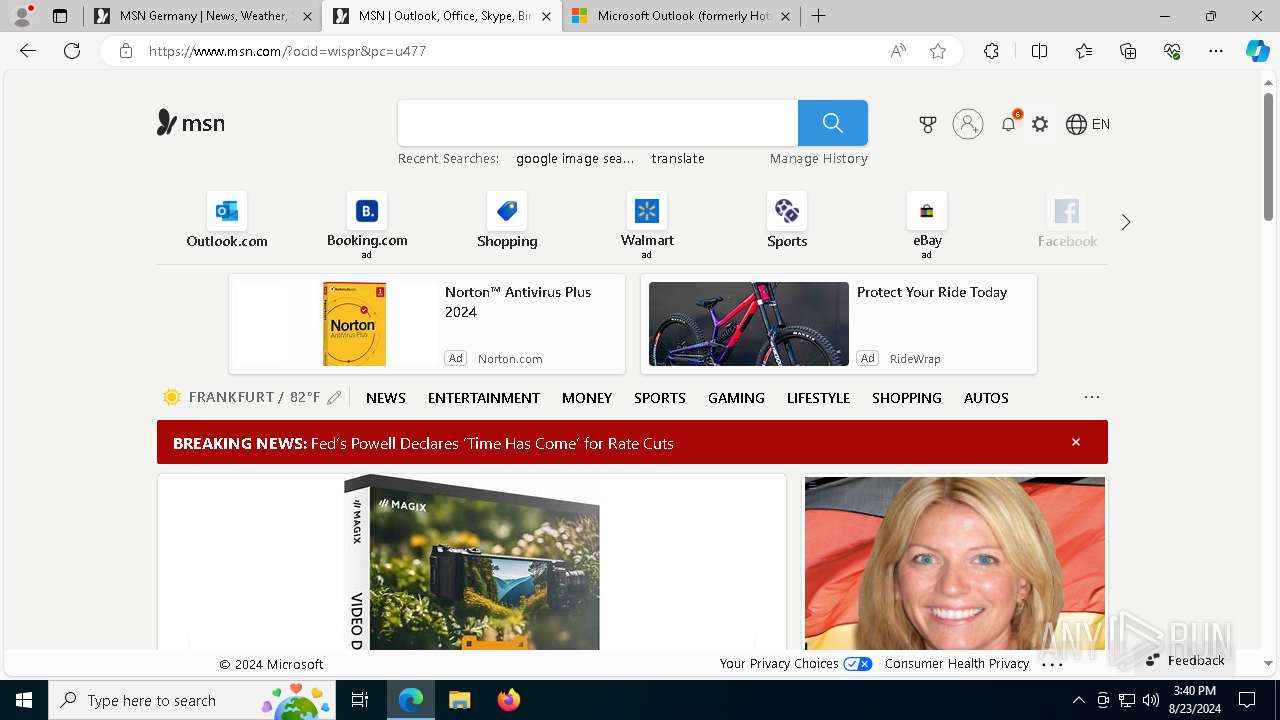Select the NEWS category
This screenshot has height=720, width=1280.
pyautogui.click(x=386, y=398)
